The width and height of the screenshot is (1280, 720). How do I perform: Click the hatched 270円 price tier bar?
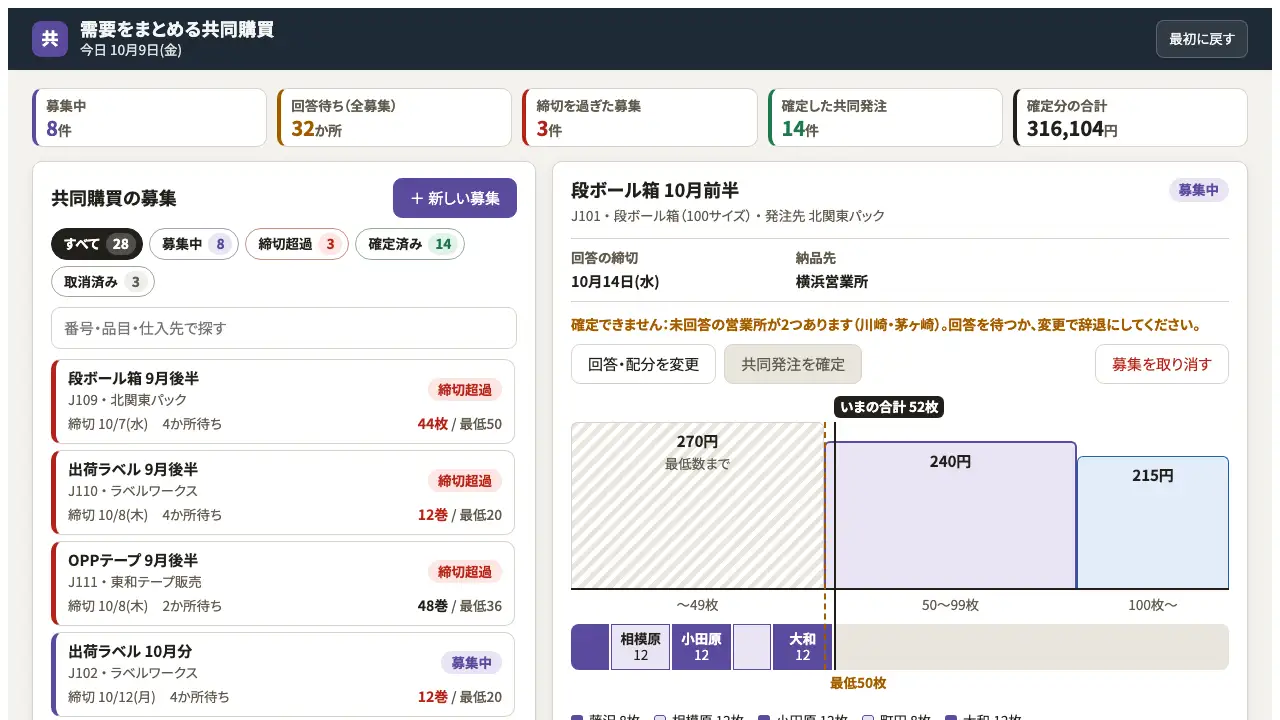click(x=697, y=505)
